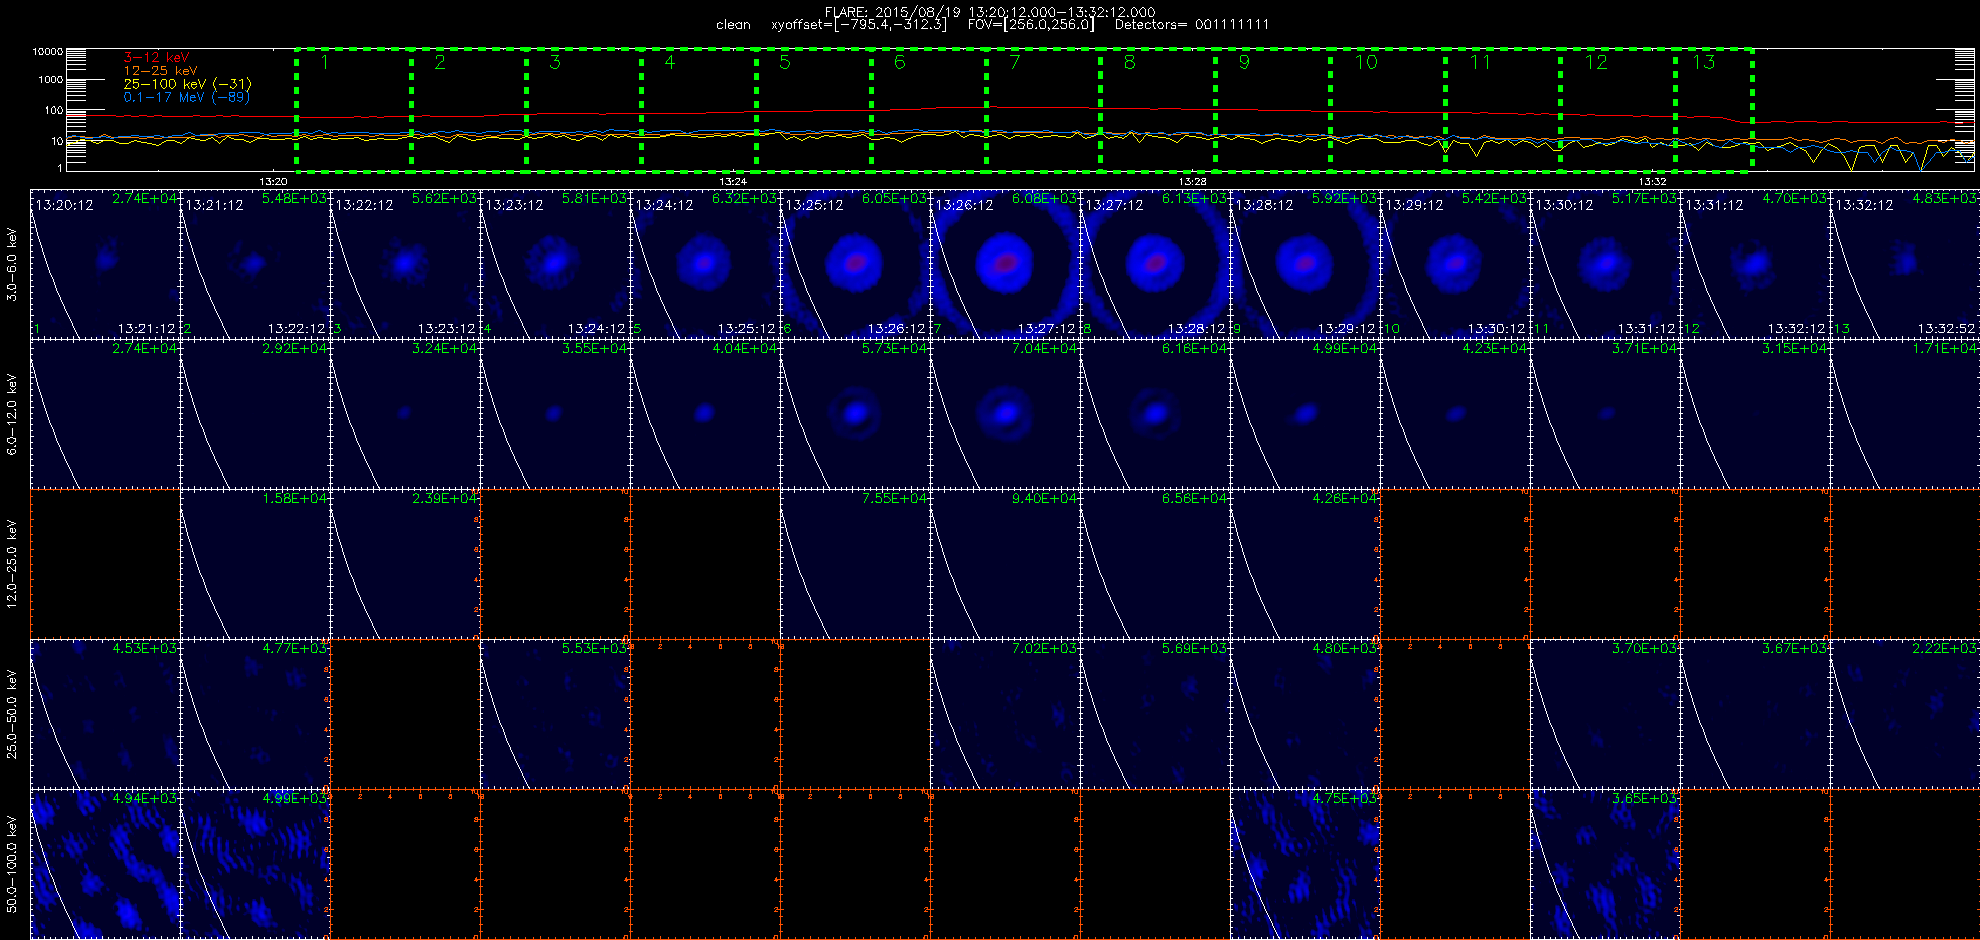Open the 50.0-100.0 keV image with peak 3.65E+03
This screenshot has width=1980, height=940.
pyautogui.click(x=1605, y=864)
